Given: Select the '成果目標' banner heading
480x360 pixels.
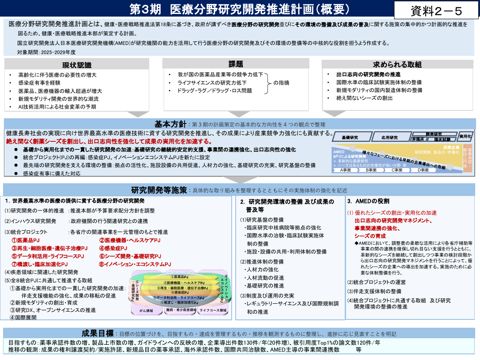Looking at the screenshot, I should pyautogui.click(x=98, y=333).
